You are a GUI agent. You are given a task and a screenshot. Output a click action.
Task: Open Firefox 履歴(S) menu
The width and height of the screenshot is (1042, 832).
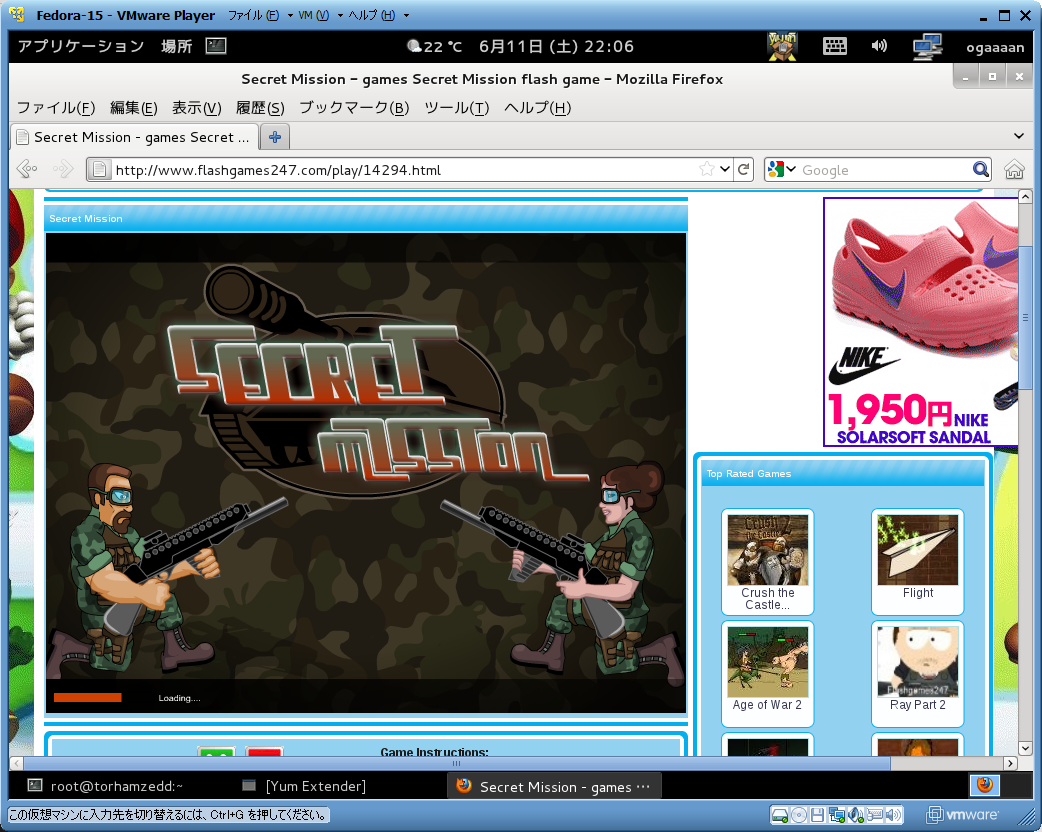[x=260, y=108]
